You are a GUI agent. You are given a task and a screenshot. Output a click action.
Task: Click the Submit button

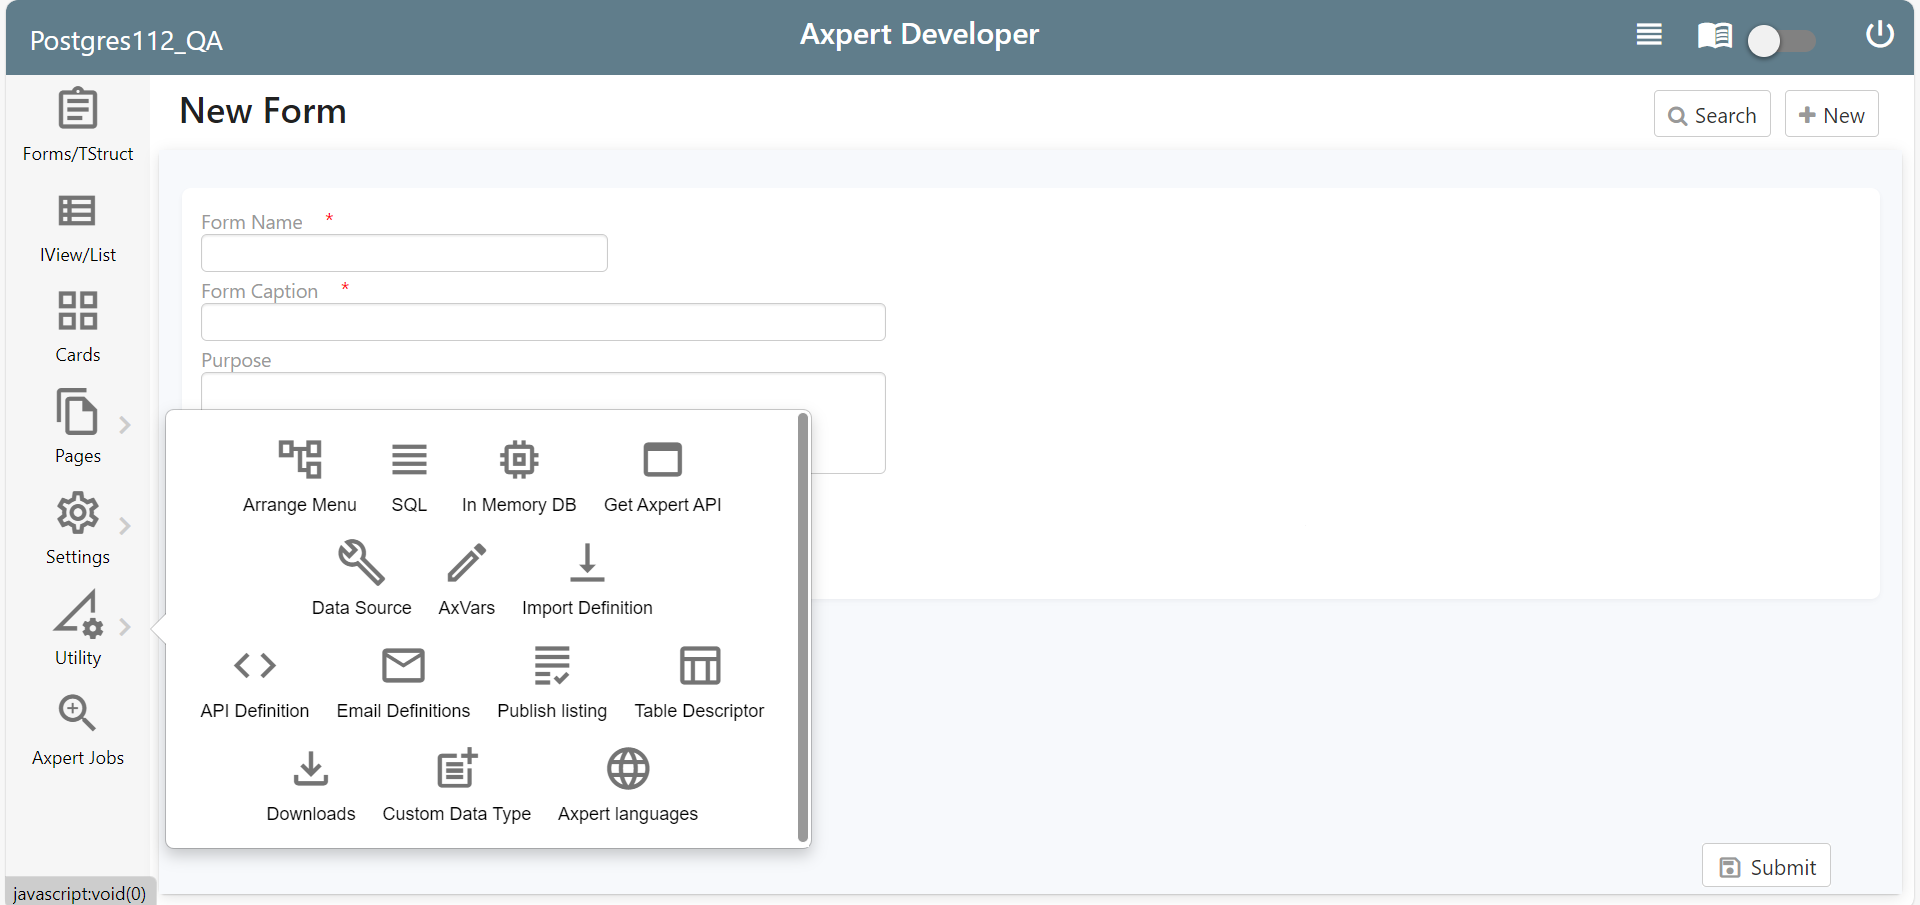click(x=1766, y=866)
